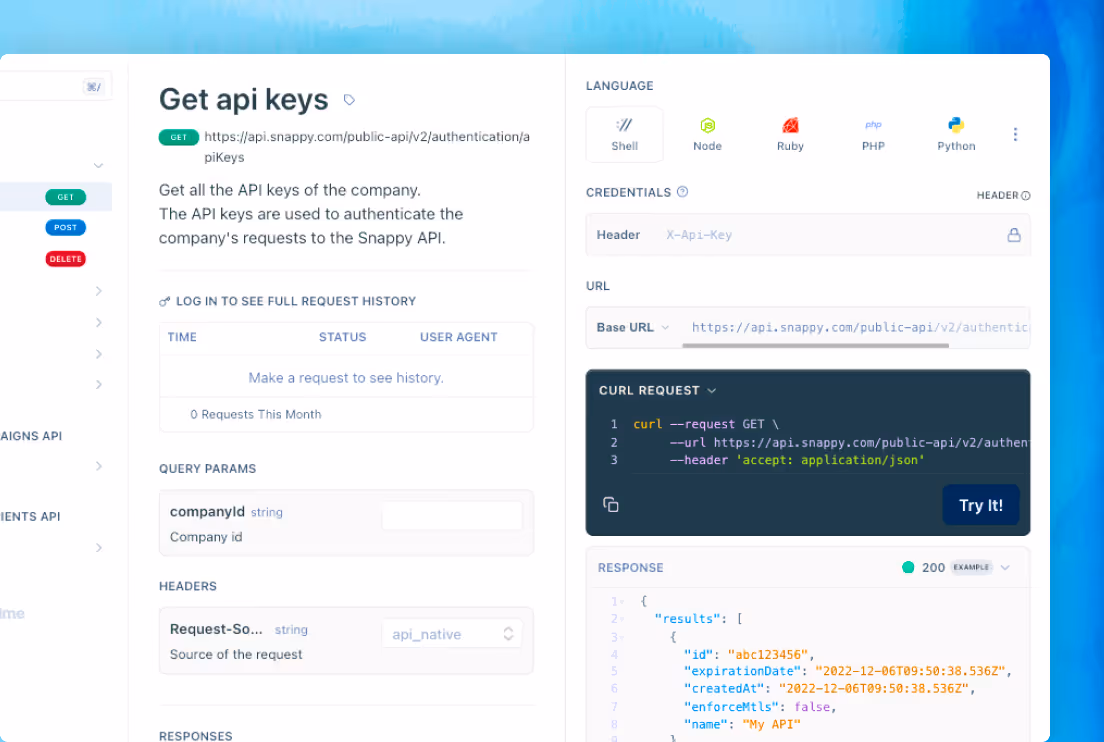Click the credentials help question-mark icon

pyautogui.click(x=682, y=191)
